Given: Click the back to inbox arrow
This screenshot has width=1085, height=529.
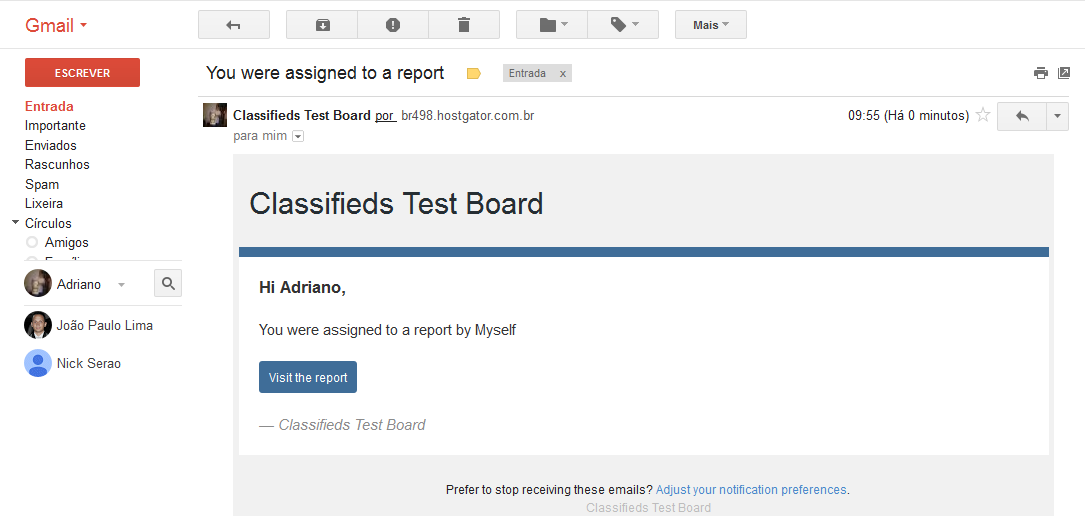Looking at the screenshot, I should [233, 25].
